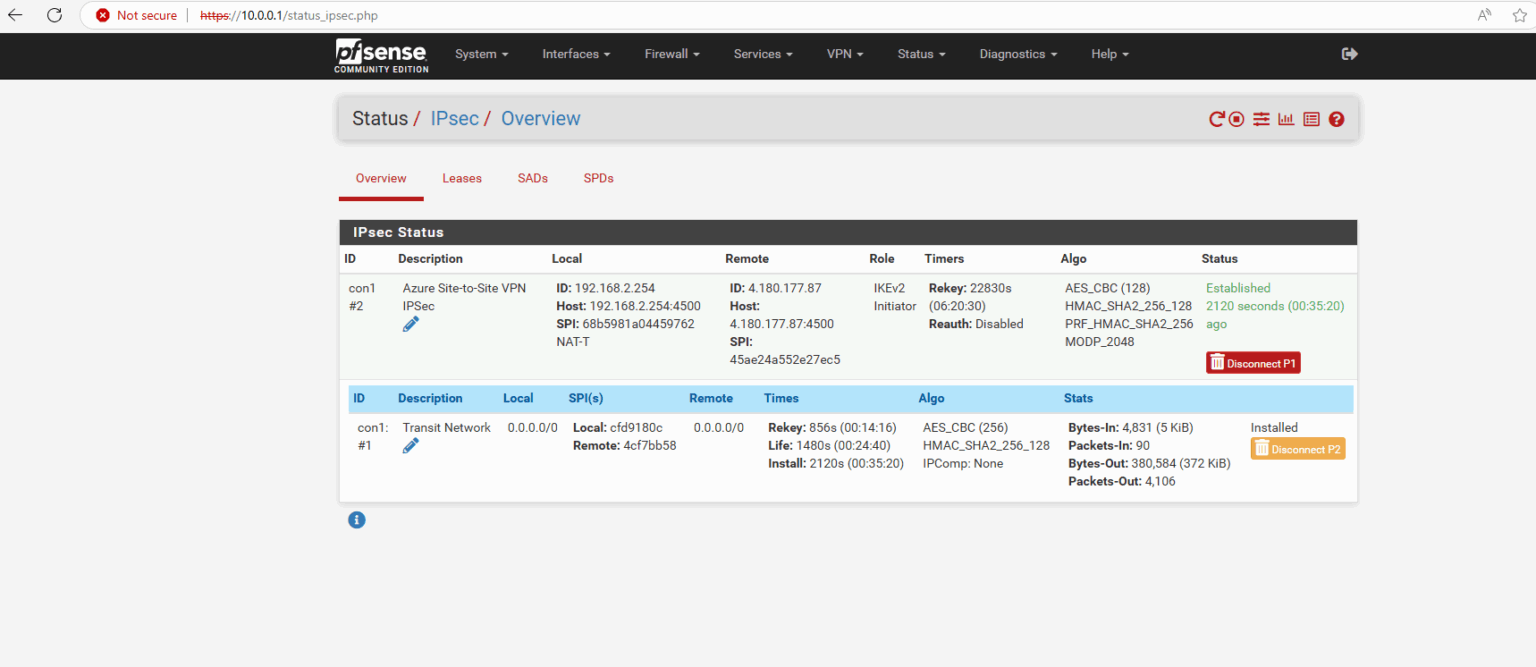Edit the Azure Site-to-Site VPN tunnel
The height and width of the screenshot is (667, 1536).
[410, 323]
